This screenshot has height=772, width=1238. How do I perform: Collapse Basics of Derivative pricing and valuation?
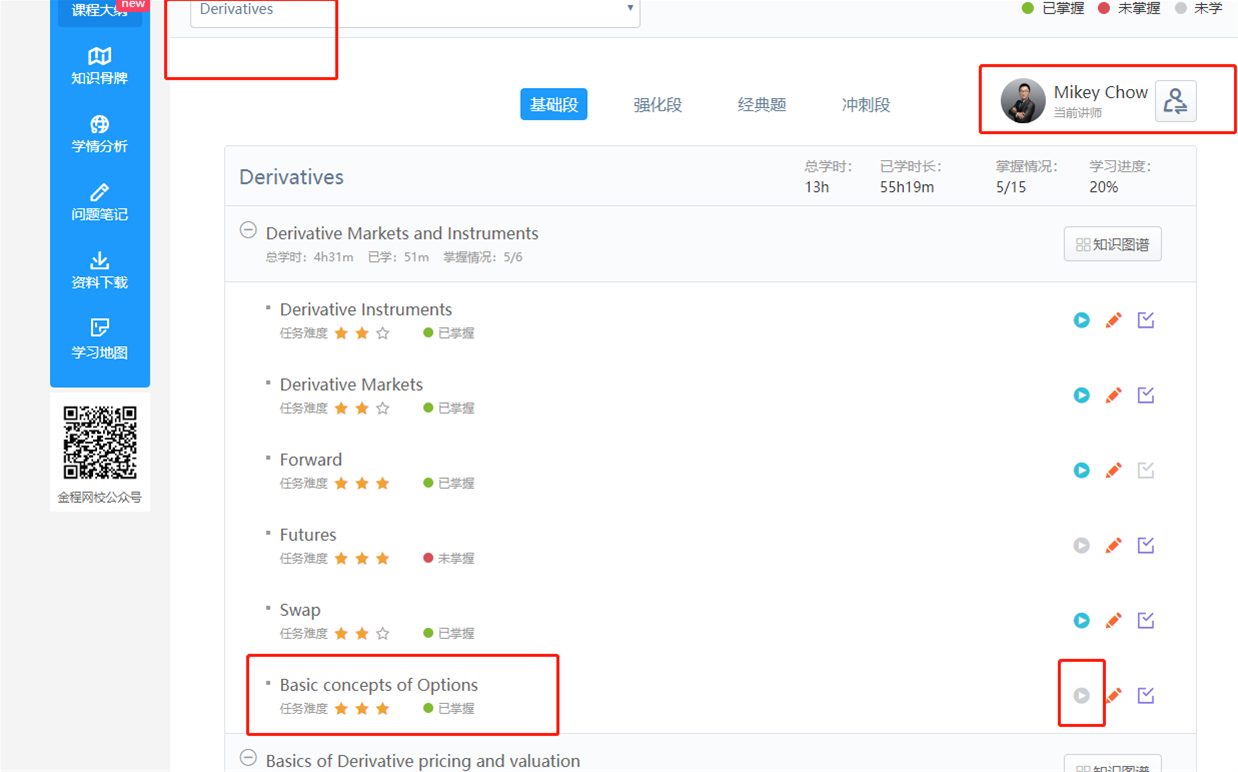click(x=248, y=758)
